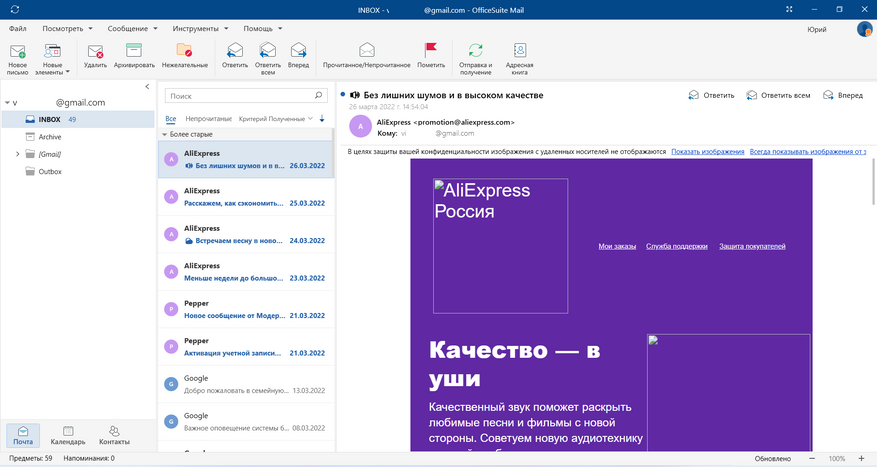Select the Все filter tab
This screenshot has width=877, height=467.
click(171, 119)
